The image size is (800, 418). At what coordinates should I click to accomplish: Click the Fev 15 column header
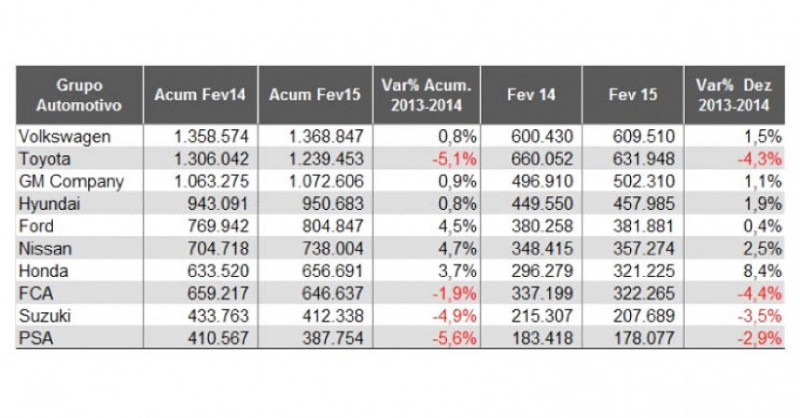632,95
